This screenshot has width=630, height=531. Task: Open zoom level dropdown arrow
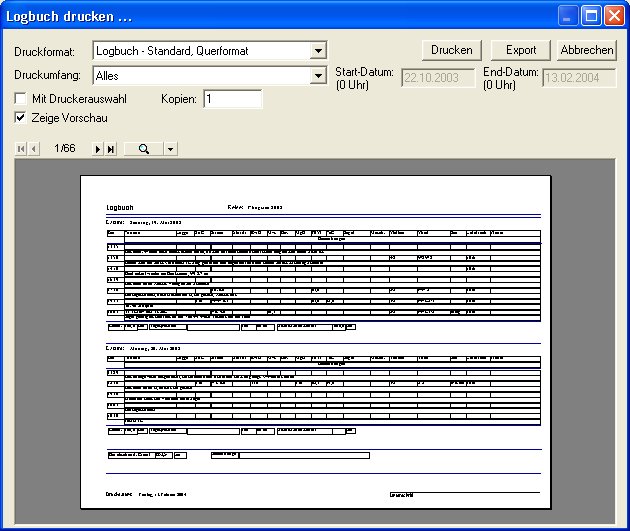170,149
